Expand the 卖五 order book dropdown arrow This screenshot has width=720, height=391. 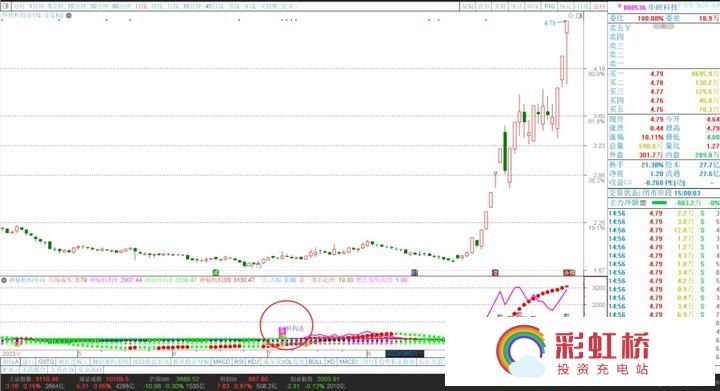click(x=628, y=28)
